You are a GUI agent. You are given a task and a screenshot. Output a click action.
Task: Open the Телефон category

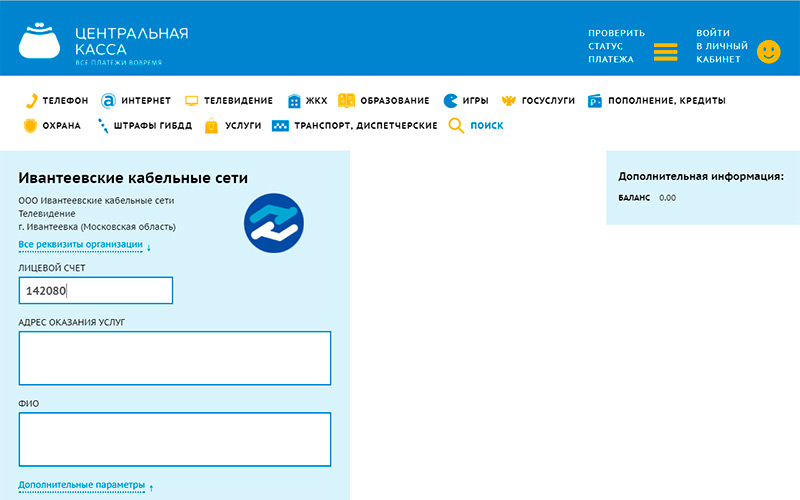coord(65,101)
